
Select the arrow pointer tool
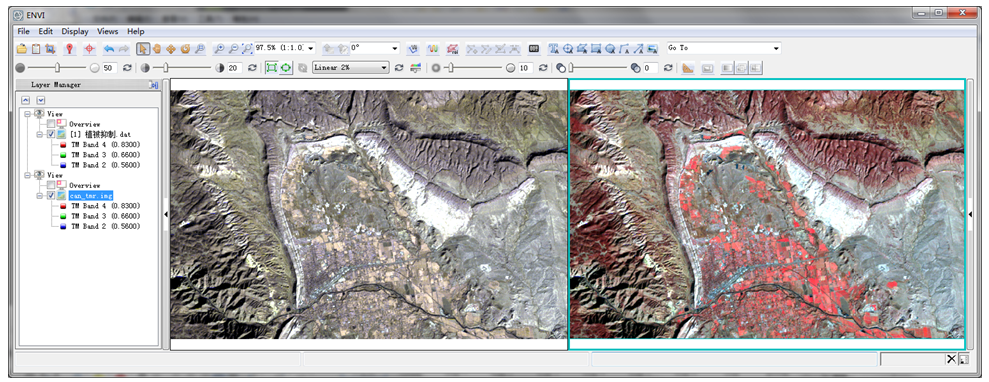143,49
